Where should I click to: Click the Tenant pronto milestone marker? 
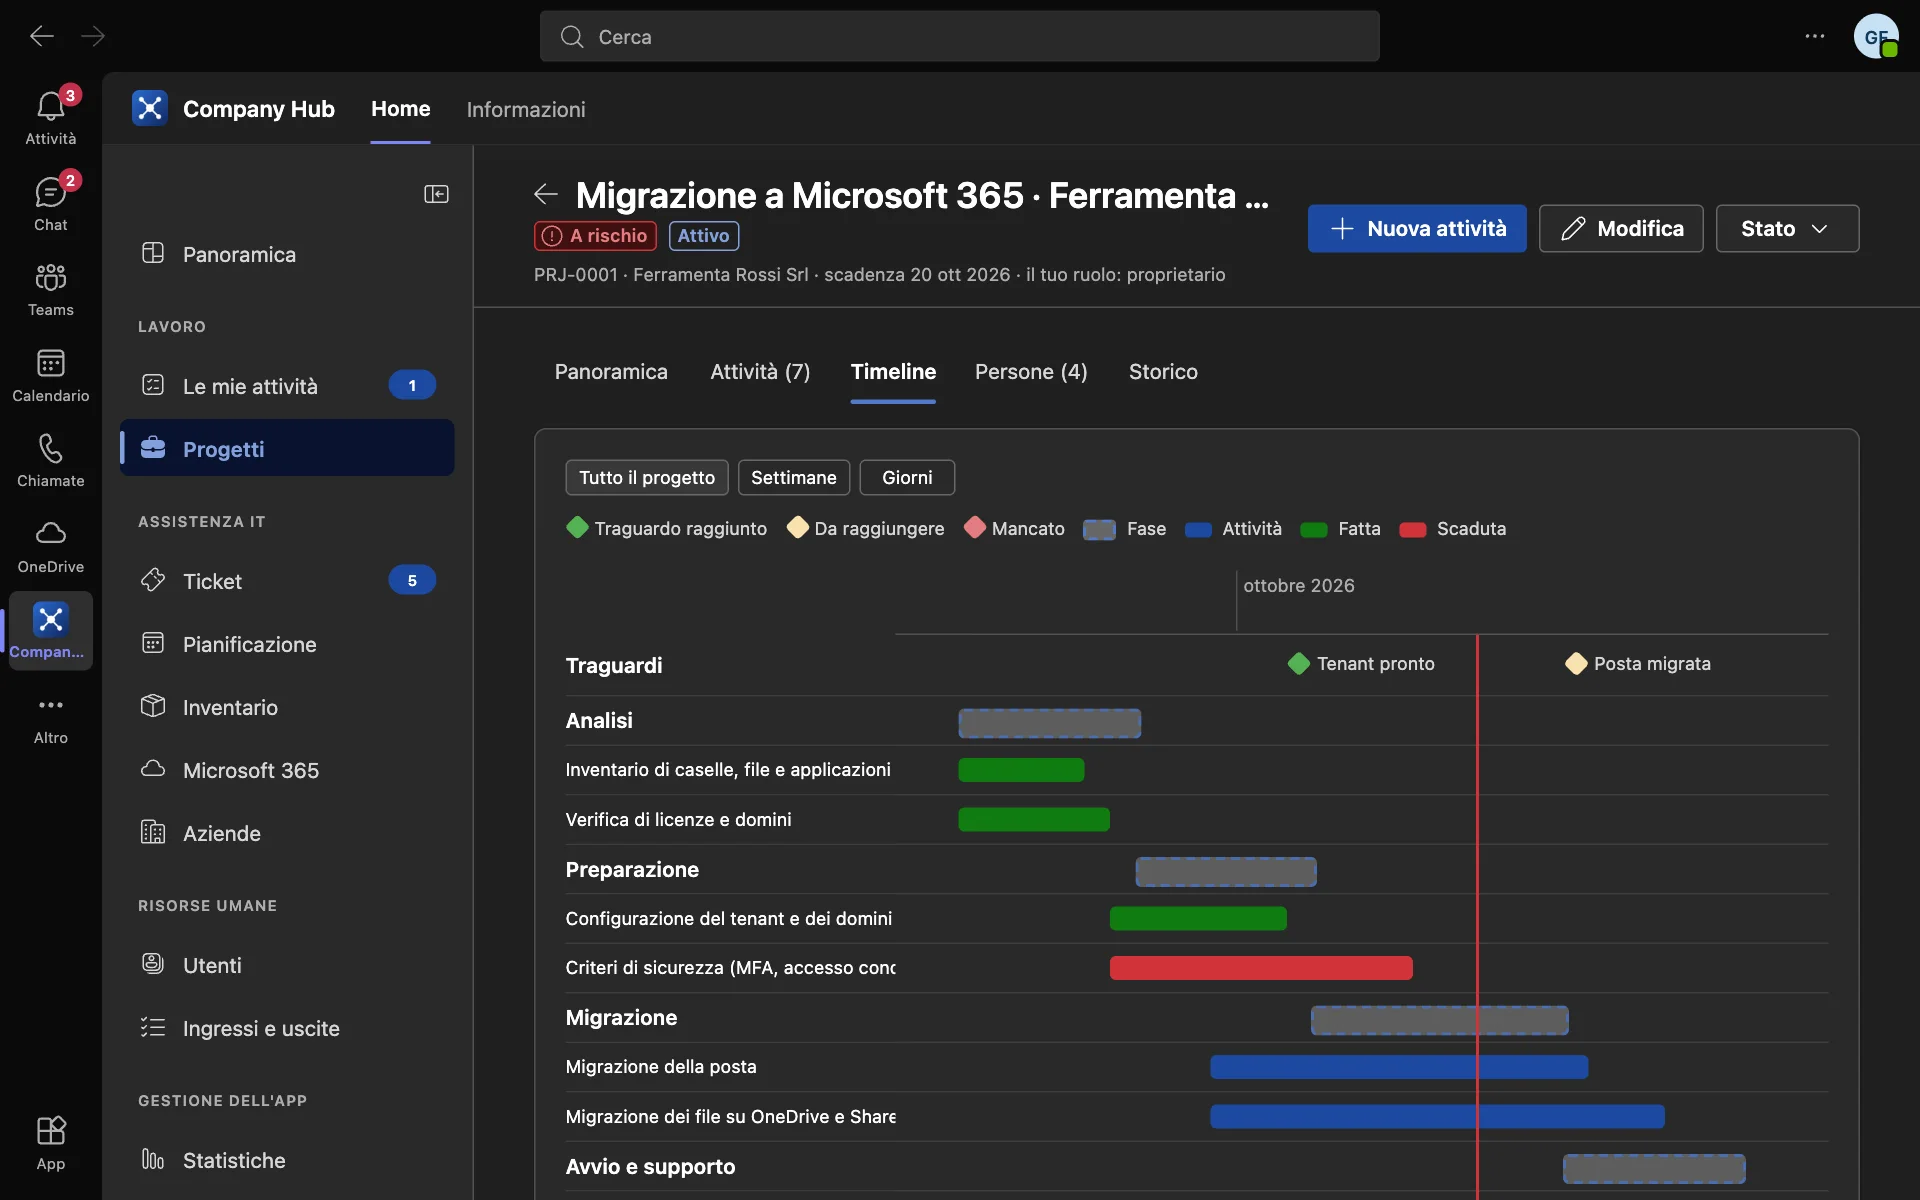click(1299, 664)
